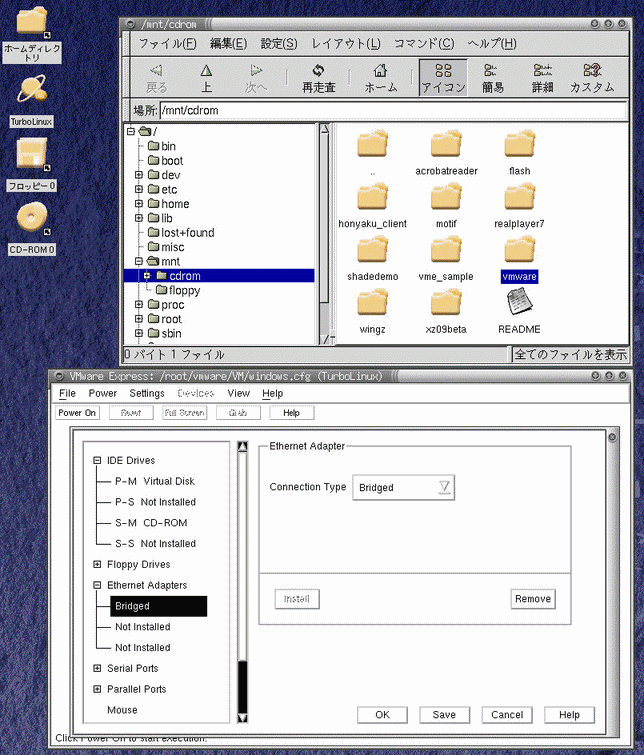Click the 場所 location input field

pos(393,110)
